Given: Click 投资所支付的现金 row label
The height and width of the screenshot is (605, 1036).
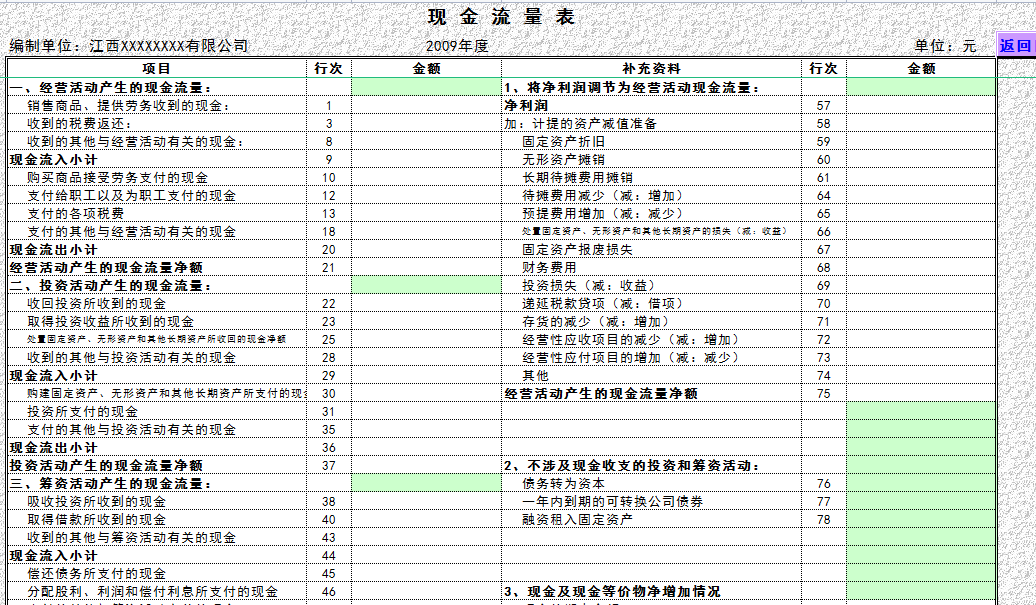Looking at the screenshot, I should [x=83, y=411].
